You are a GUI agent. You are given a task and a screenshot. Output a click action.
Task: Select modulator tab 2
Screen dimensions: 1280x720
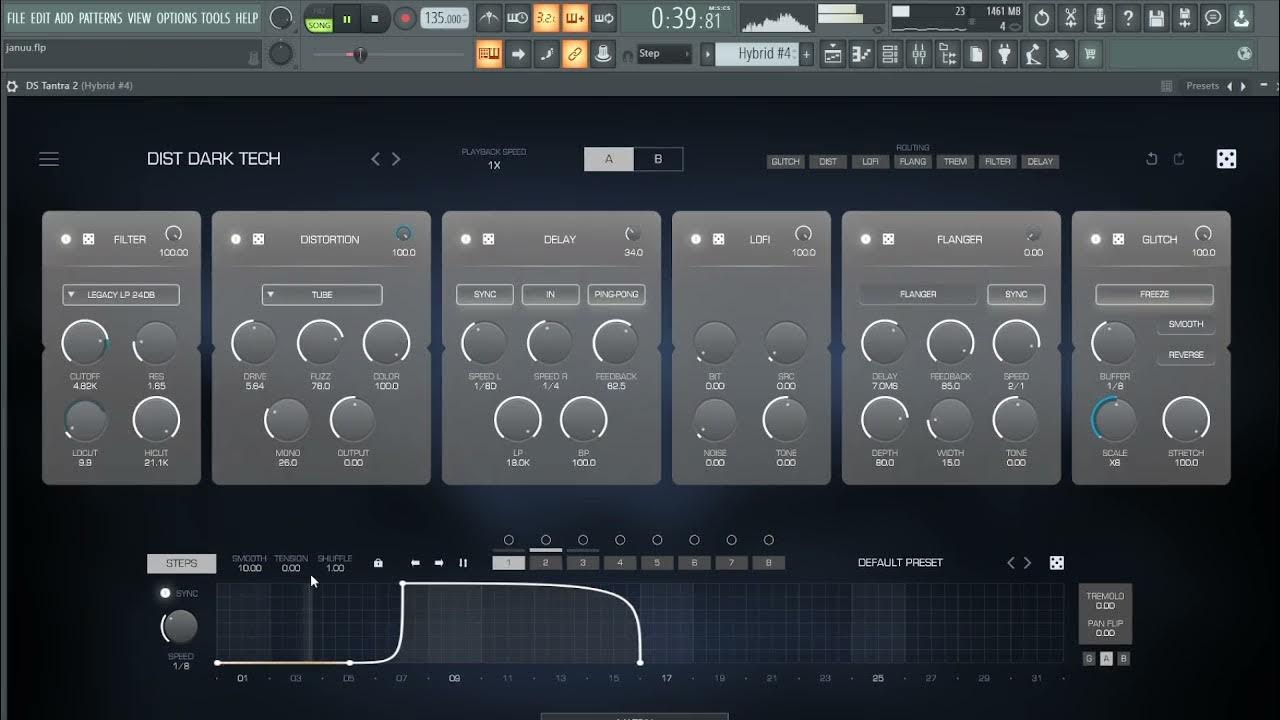[x=545, y=563]
